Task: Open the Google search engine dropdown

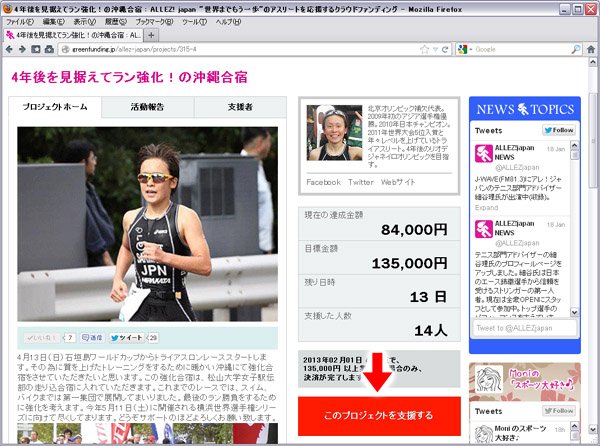Action: 467,48
